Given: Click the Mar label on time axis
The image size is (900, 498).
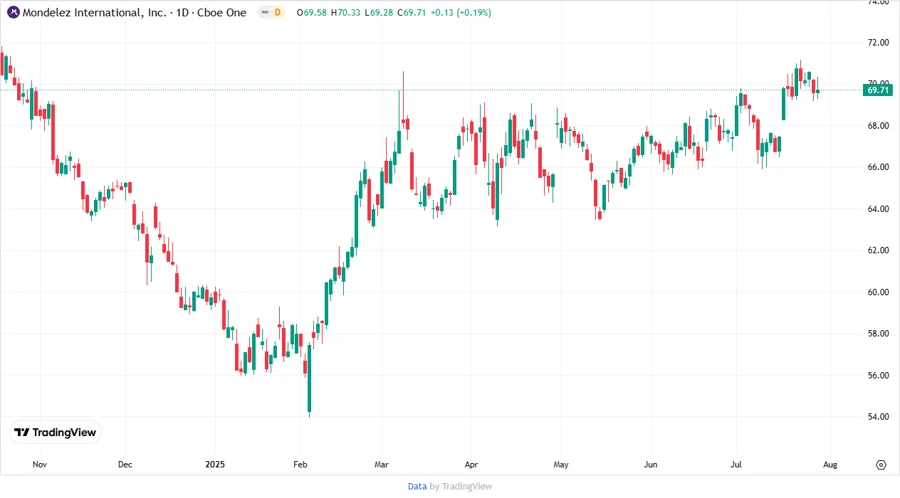Looking at the screenshot, I should click(x=382, y=464).
